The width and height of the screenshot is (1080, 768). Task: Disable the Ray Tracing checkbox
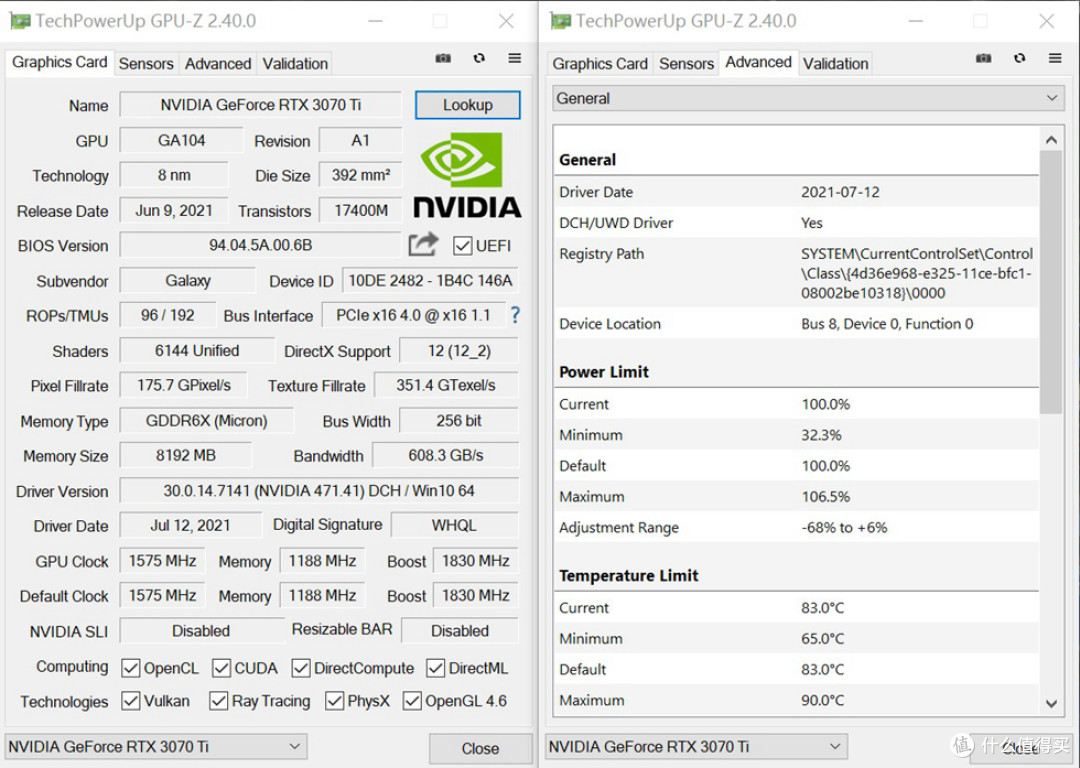click(218, 701)
